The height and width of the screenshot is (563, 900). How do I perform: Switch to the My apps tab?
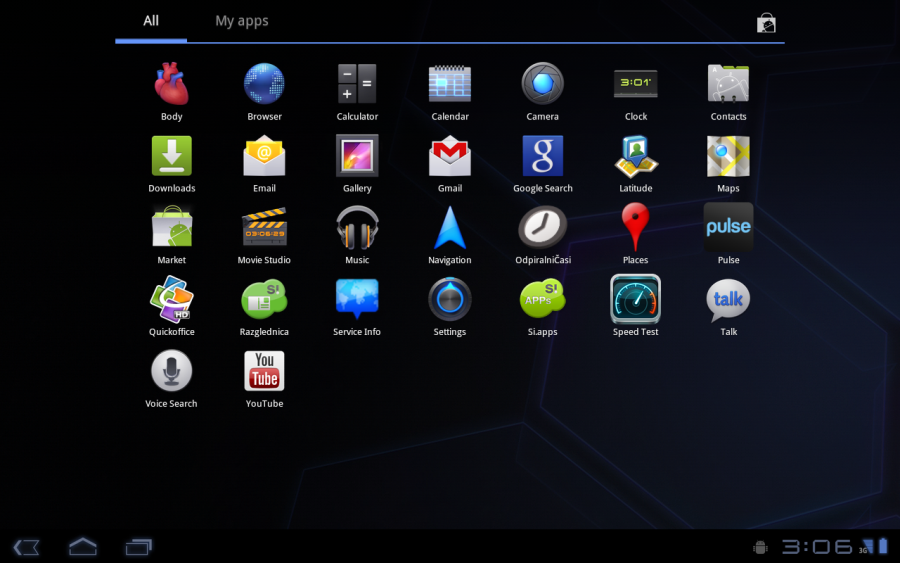[x=242, y=21]
